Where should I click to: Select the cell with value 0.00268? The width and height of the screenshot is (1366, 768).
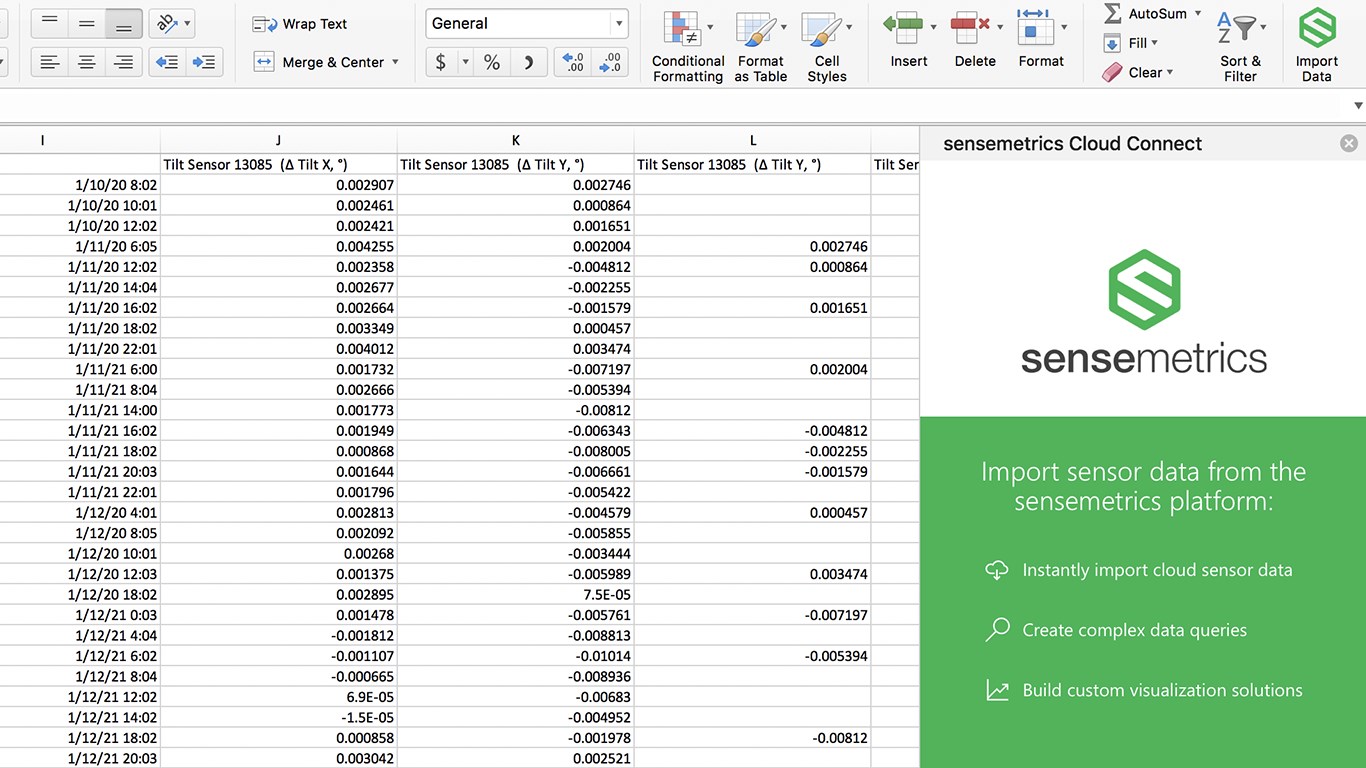pos(278,554)
